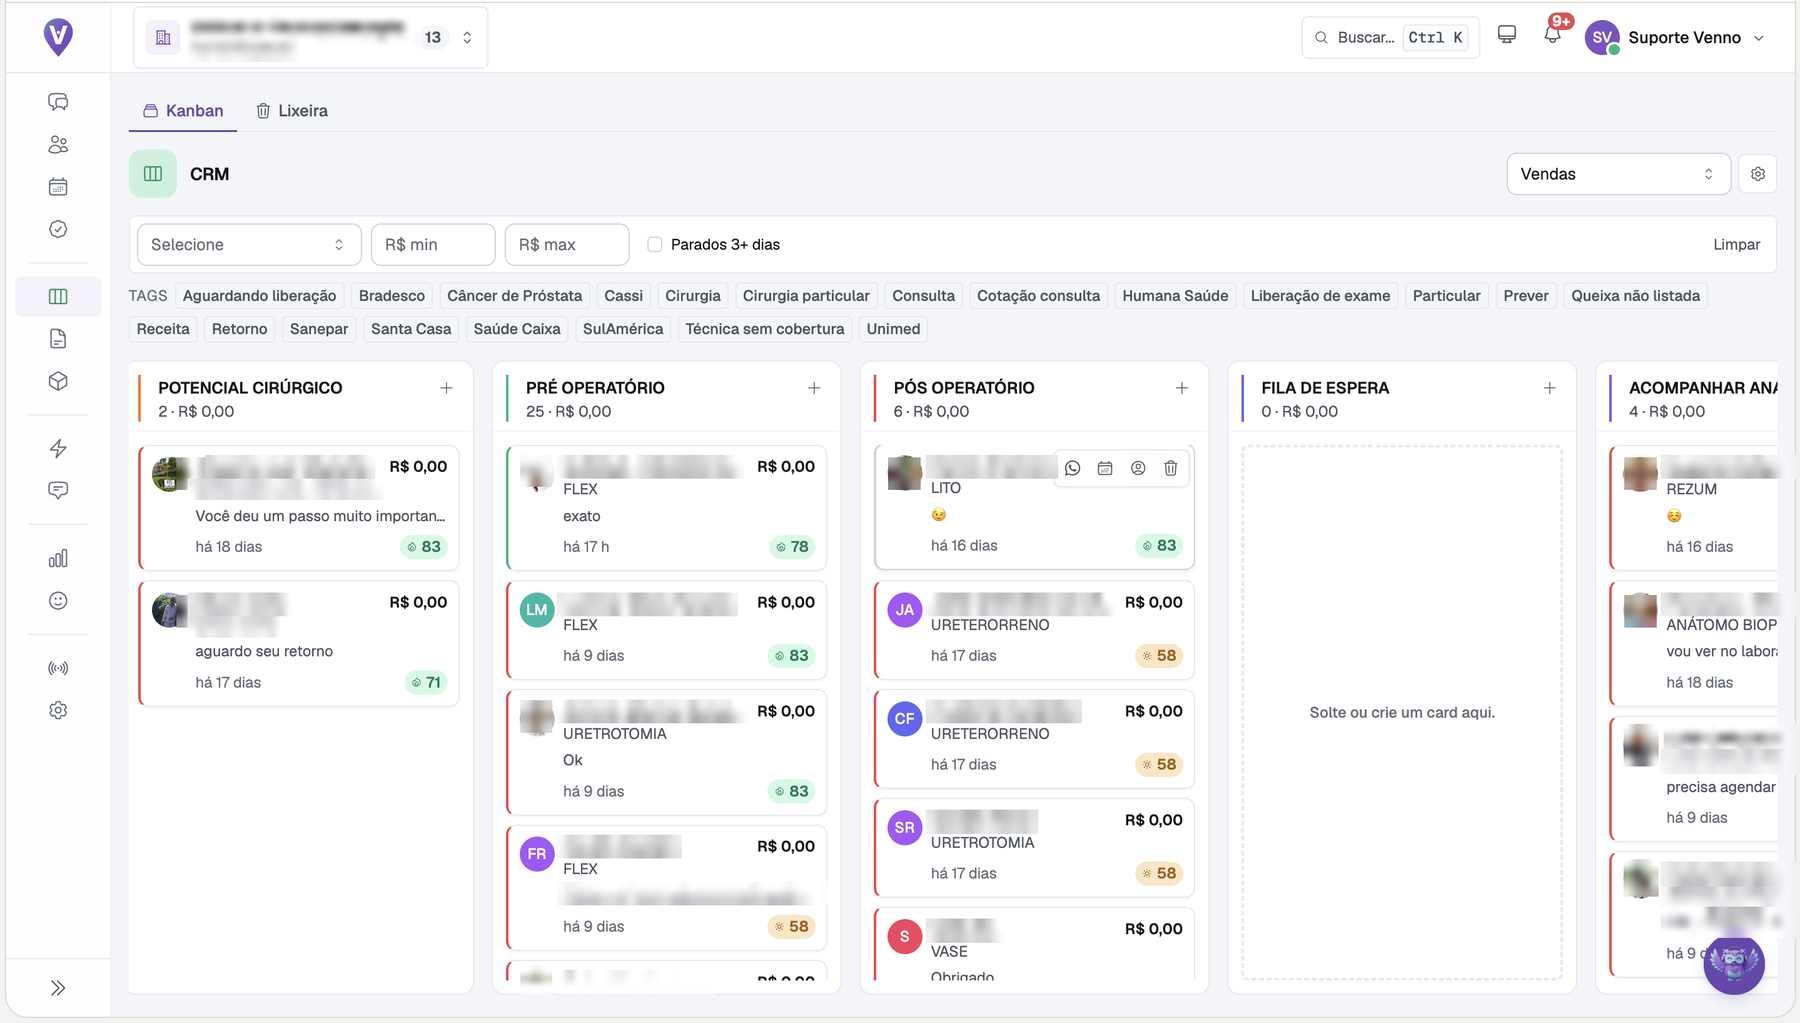The width and height of the screenshot is (1800, 1023).
Task: Switch to Lixeira tab
Action: tap(292, 111)
